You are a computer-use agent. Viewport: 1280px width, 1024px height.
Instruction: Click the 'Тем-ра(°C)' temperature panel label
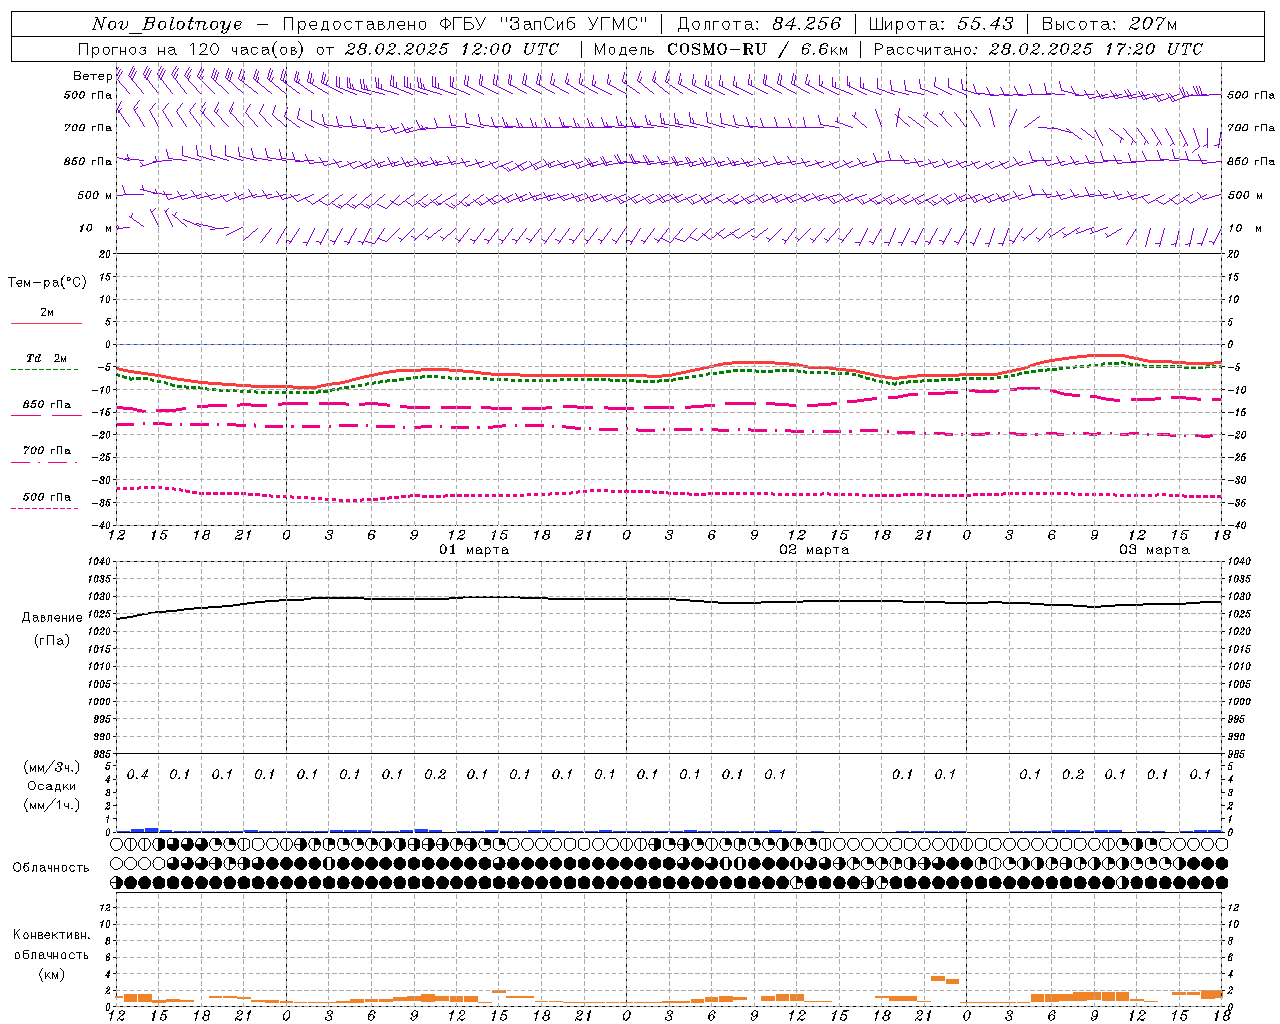[x=47, y=283]
